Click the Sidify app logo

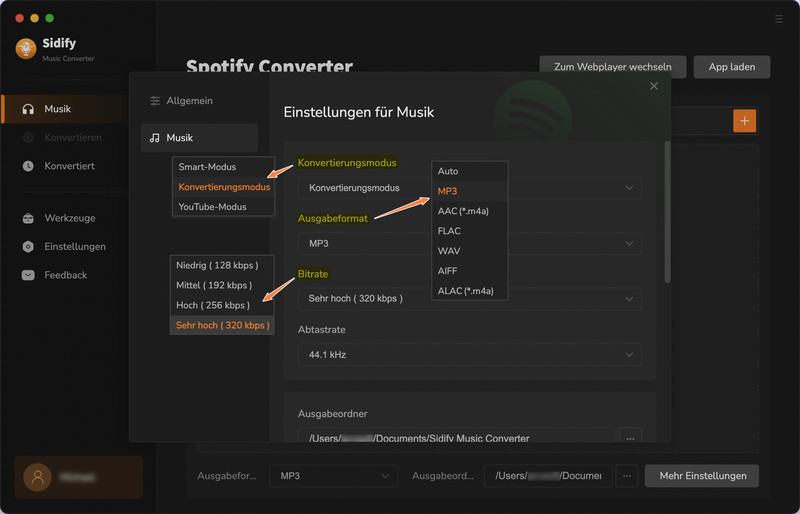click(26, 49)
